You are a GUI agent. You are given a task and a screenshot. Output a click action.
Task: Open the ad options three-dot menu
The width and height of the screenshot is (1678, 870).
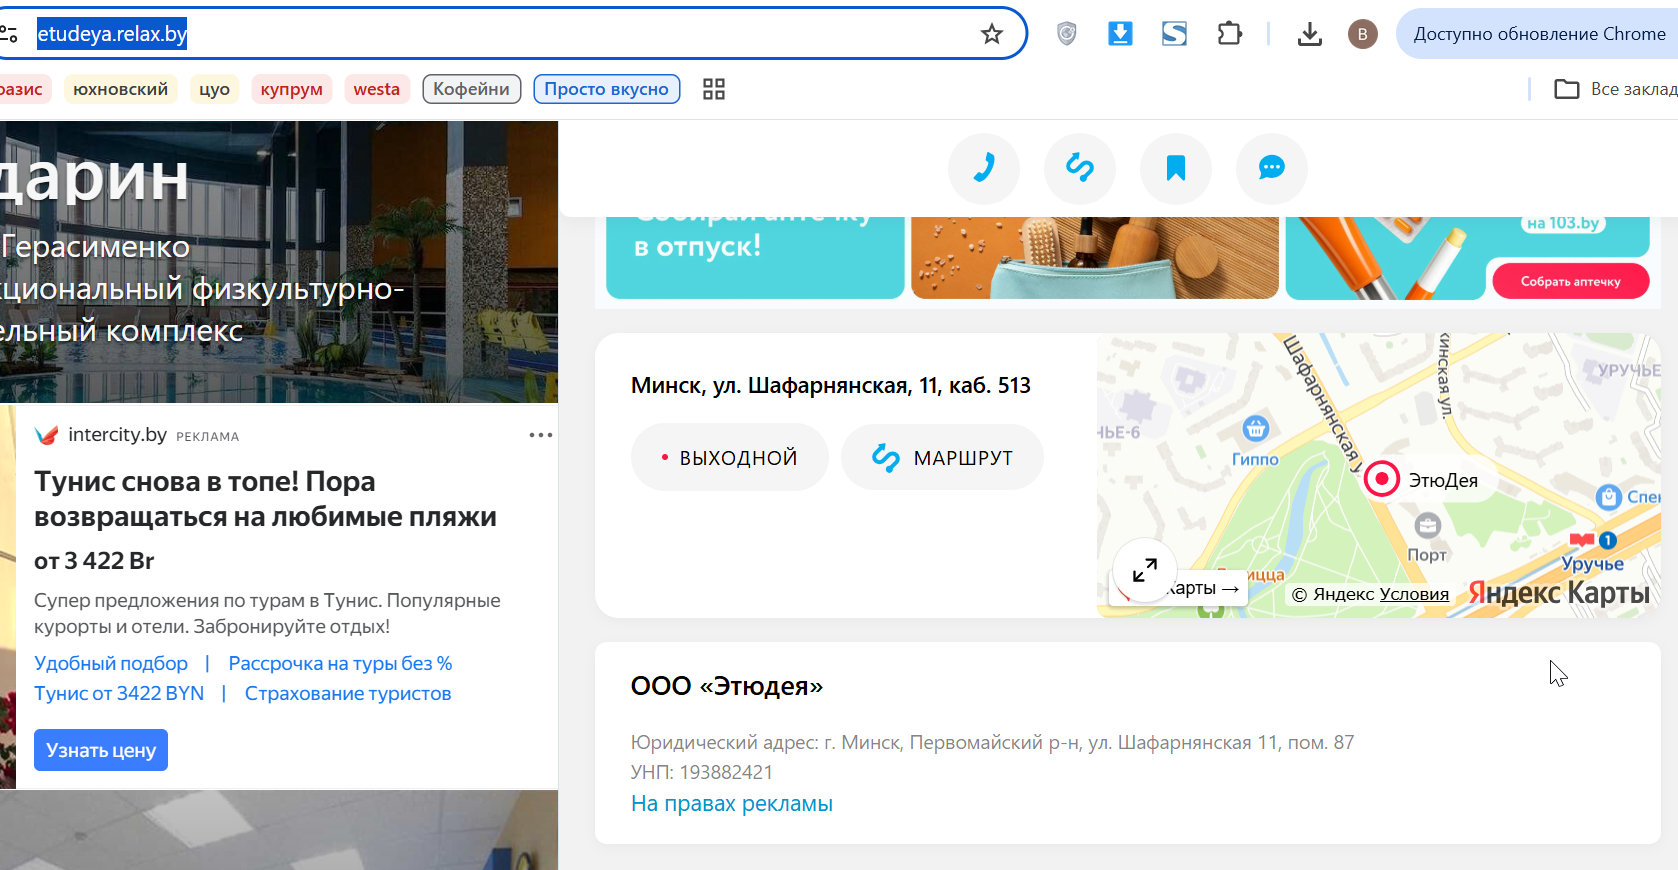541,435
